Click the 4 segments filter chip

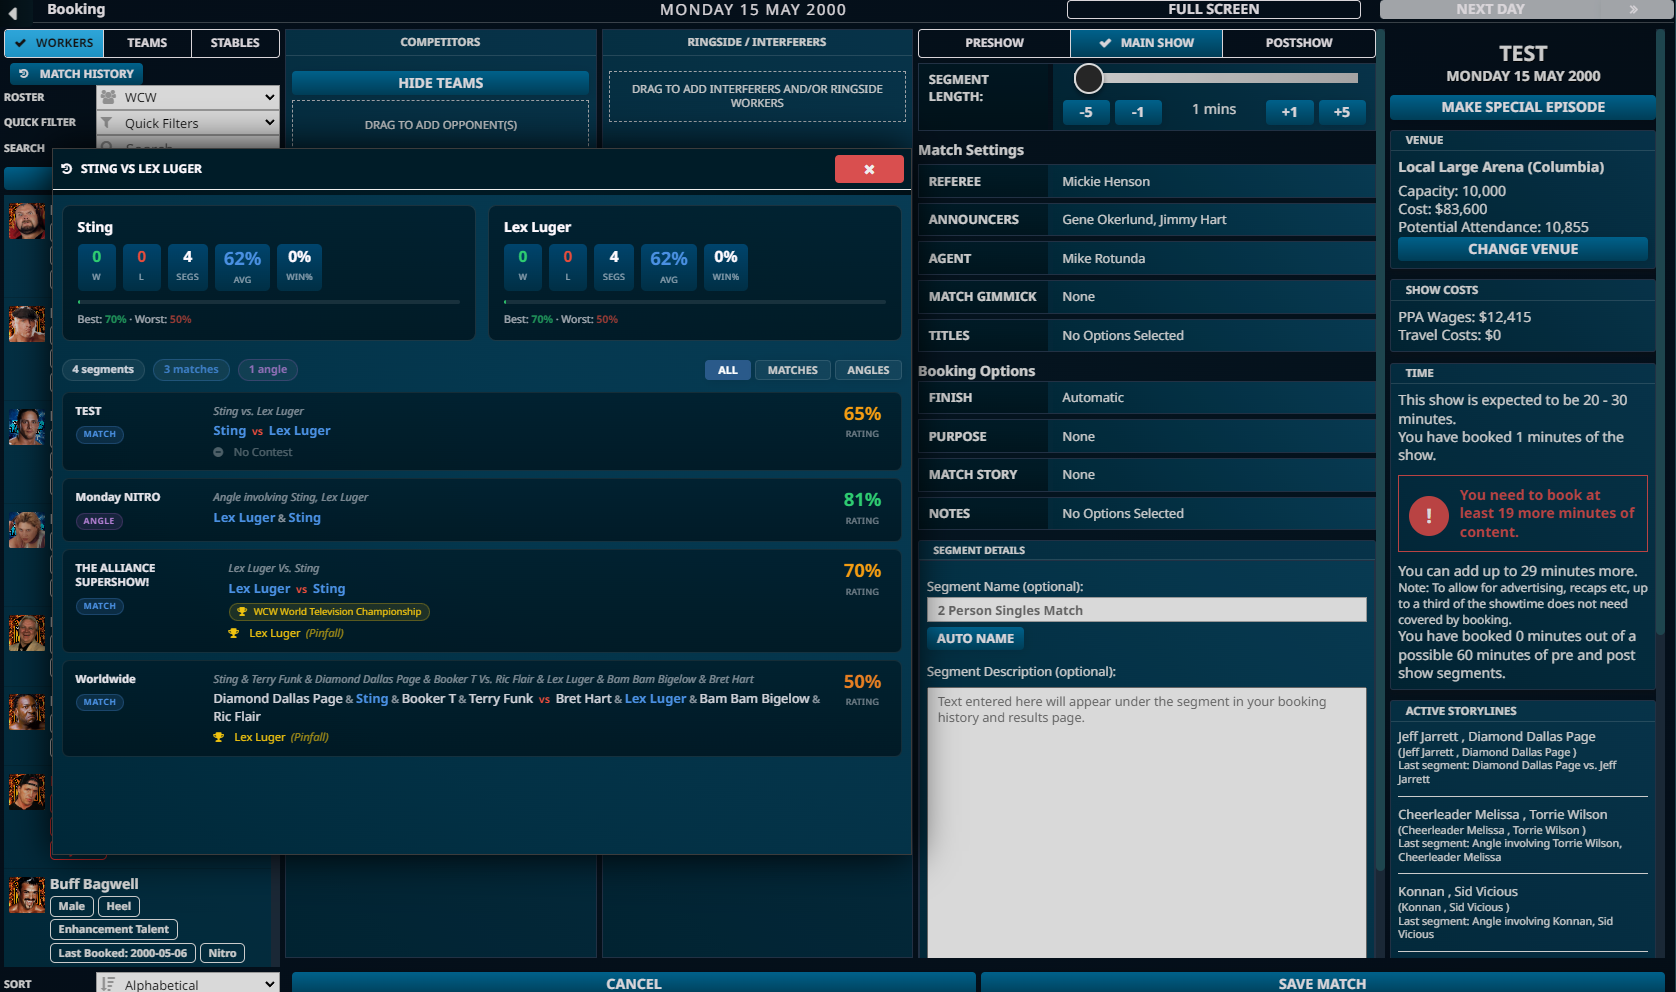pos(103,370)
